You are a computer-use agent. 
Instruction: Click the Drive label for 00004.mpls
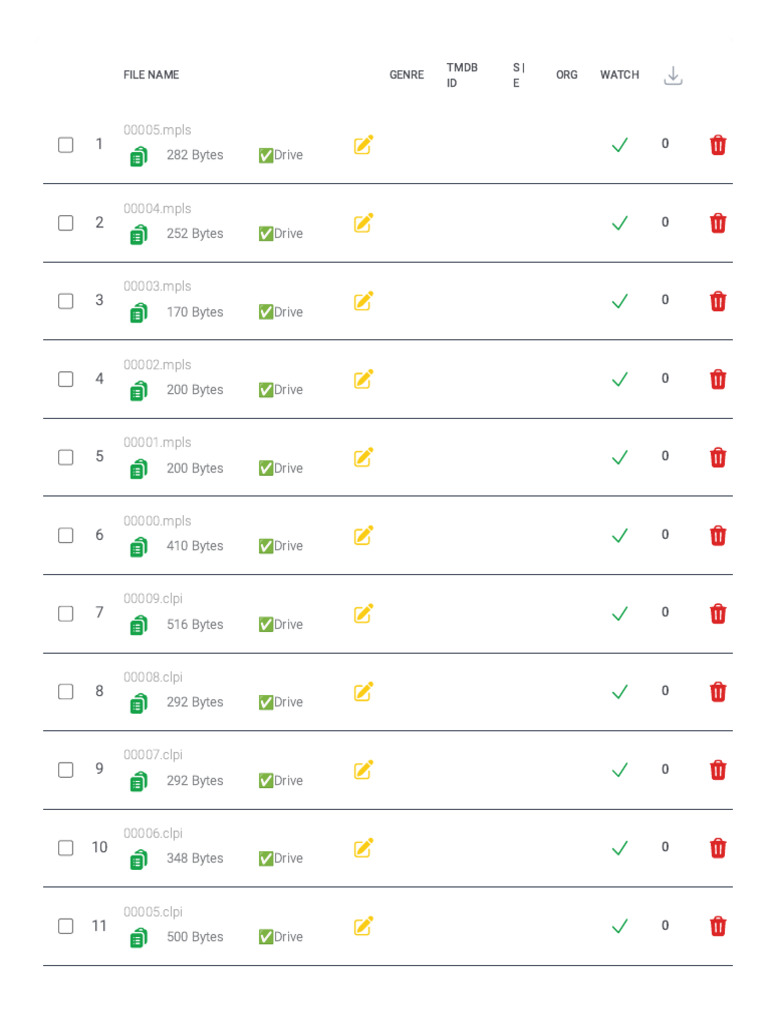point(281,234)
